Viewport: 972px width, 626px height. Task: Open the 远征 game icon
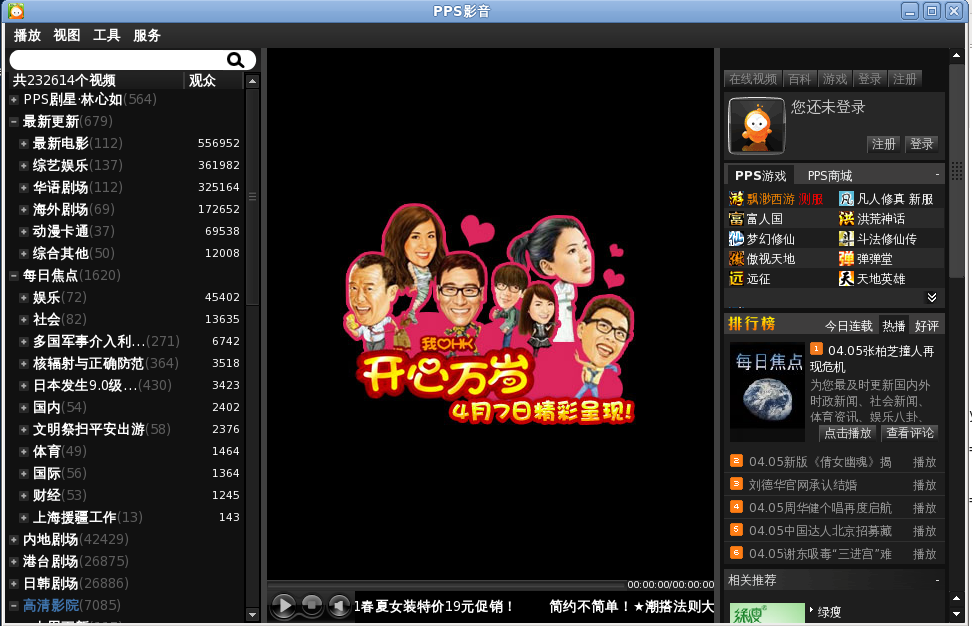(736, 278)
